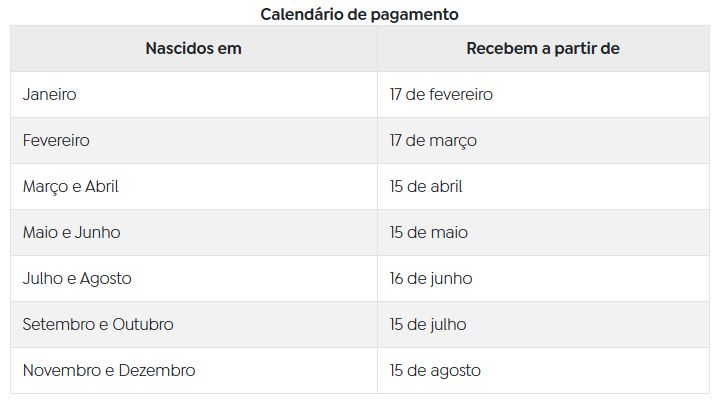This screenshot has height=406, width=722.
Task: Select the 'Março e Abril' cell
Action: click(71, 187)
